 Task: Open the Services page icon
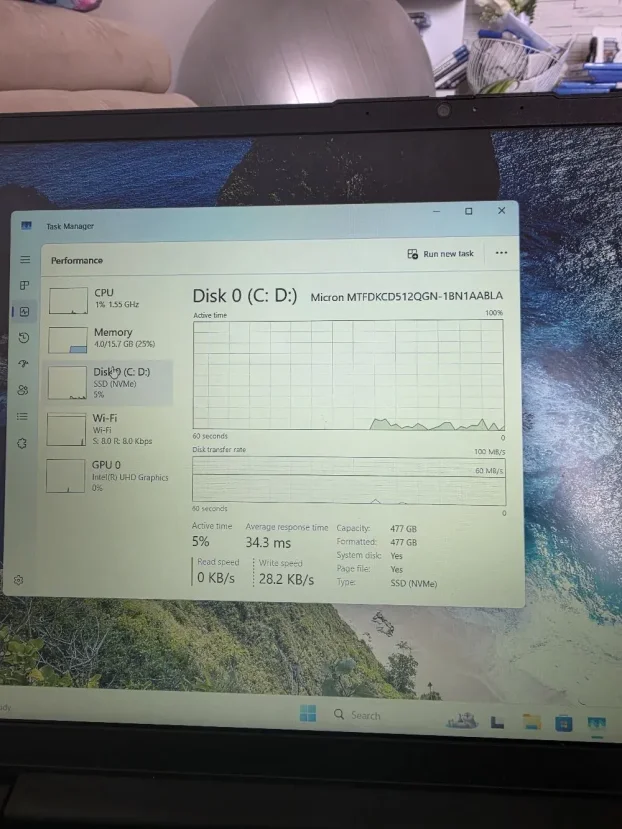pos(22,443)
